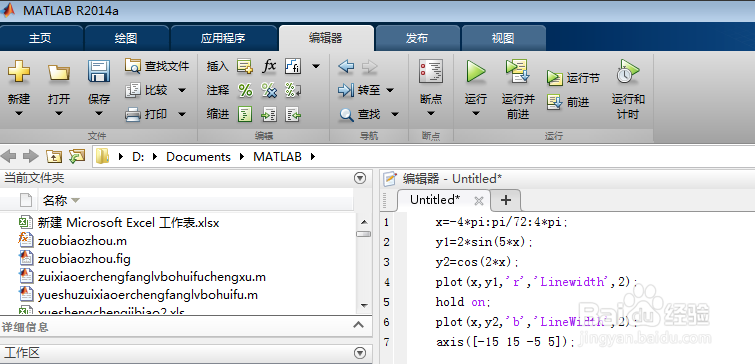
Task: Click the Save (保存) floppy disk icon
Action: click(99, 71)
